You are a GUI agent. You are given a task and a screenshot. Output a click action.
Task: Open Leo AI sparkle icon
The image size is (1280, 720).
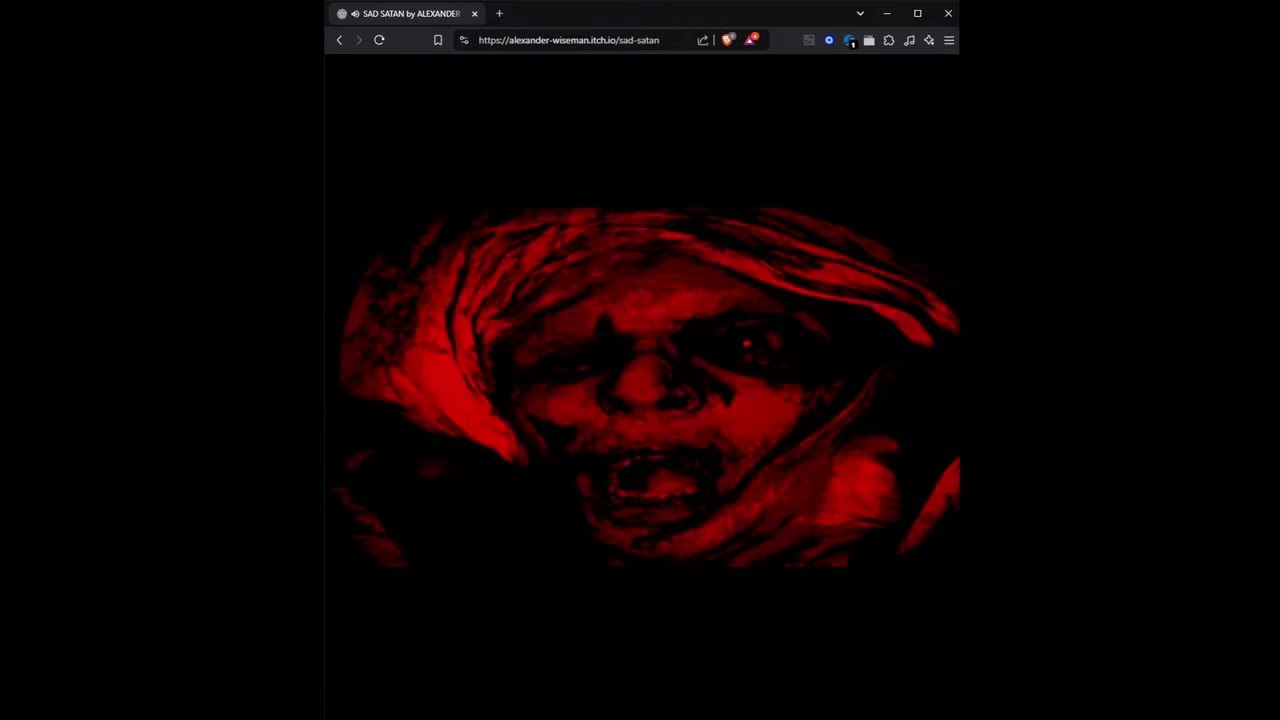(x=929, y=40)
